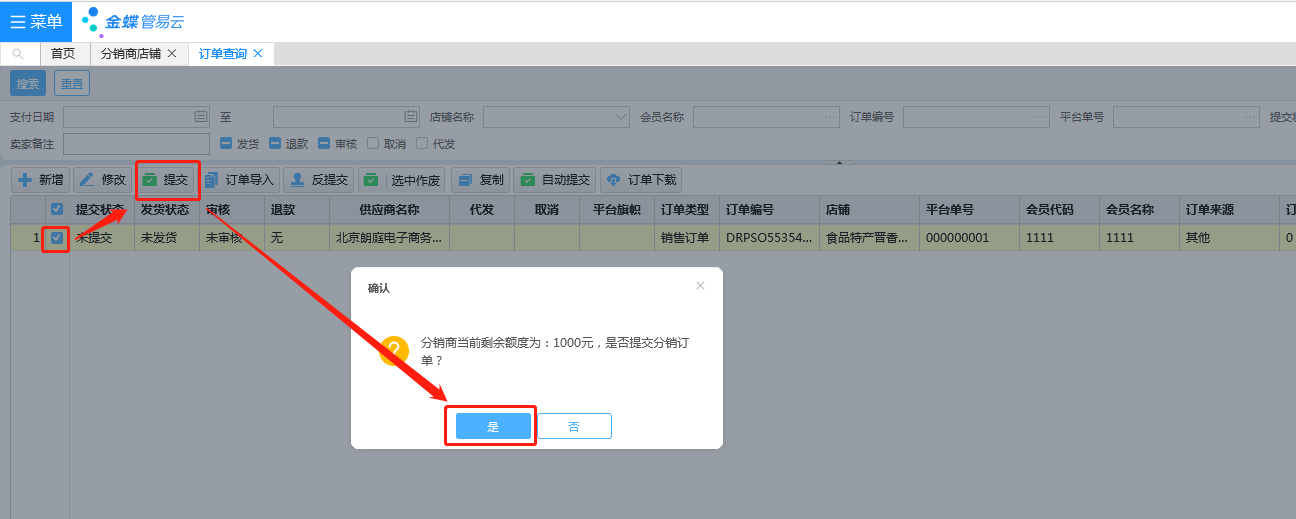Click the 新增 plus toolbar button
1296x519 pixels.
coord(41,180)
